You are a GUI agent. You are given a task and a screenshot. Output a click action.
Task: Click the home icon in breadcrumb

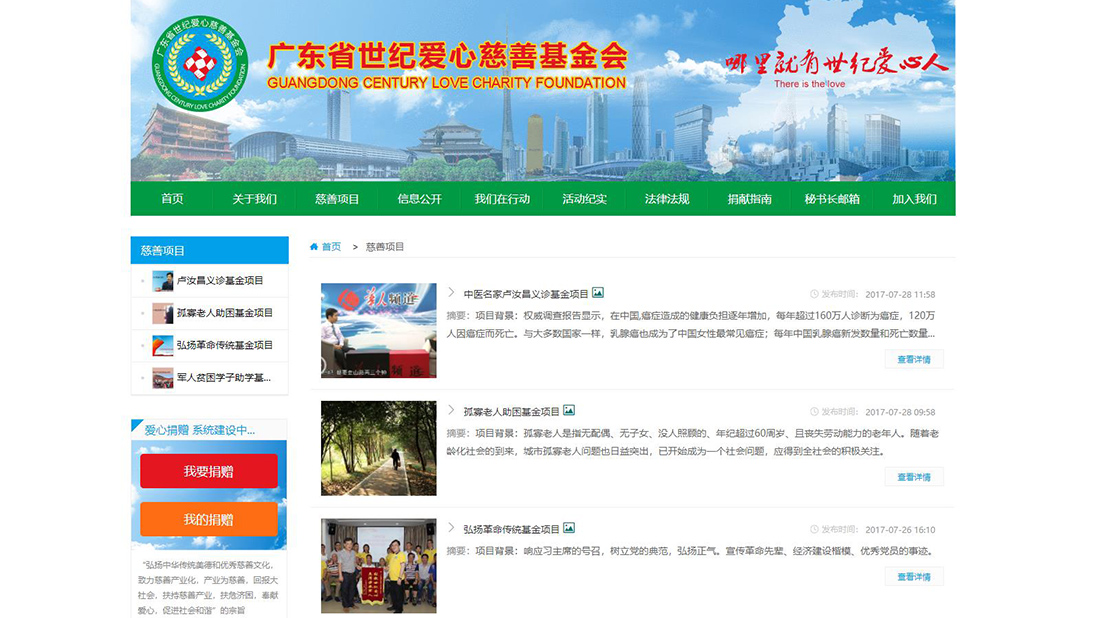(x=314, y=247)
